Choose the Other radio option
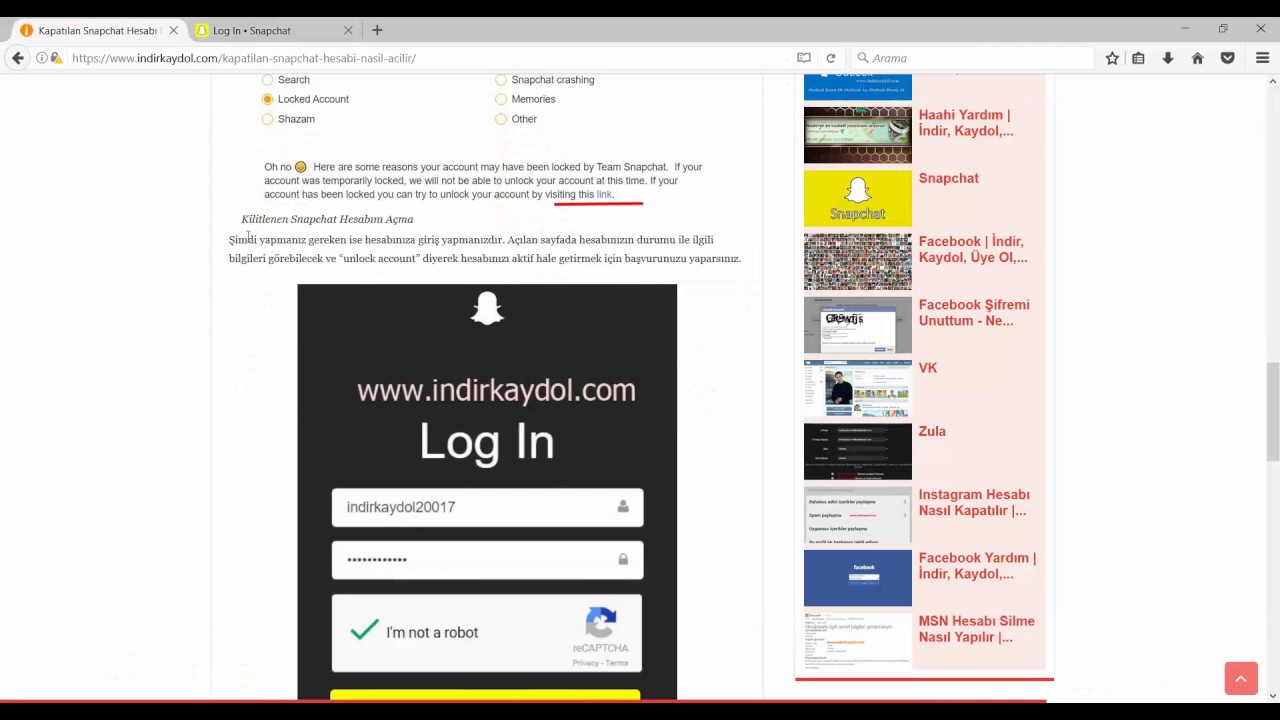 coord(501,119)
